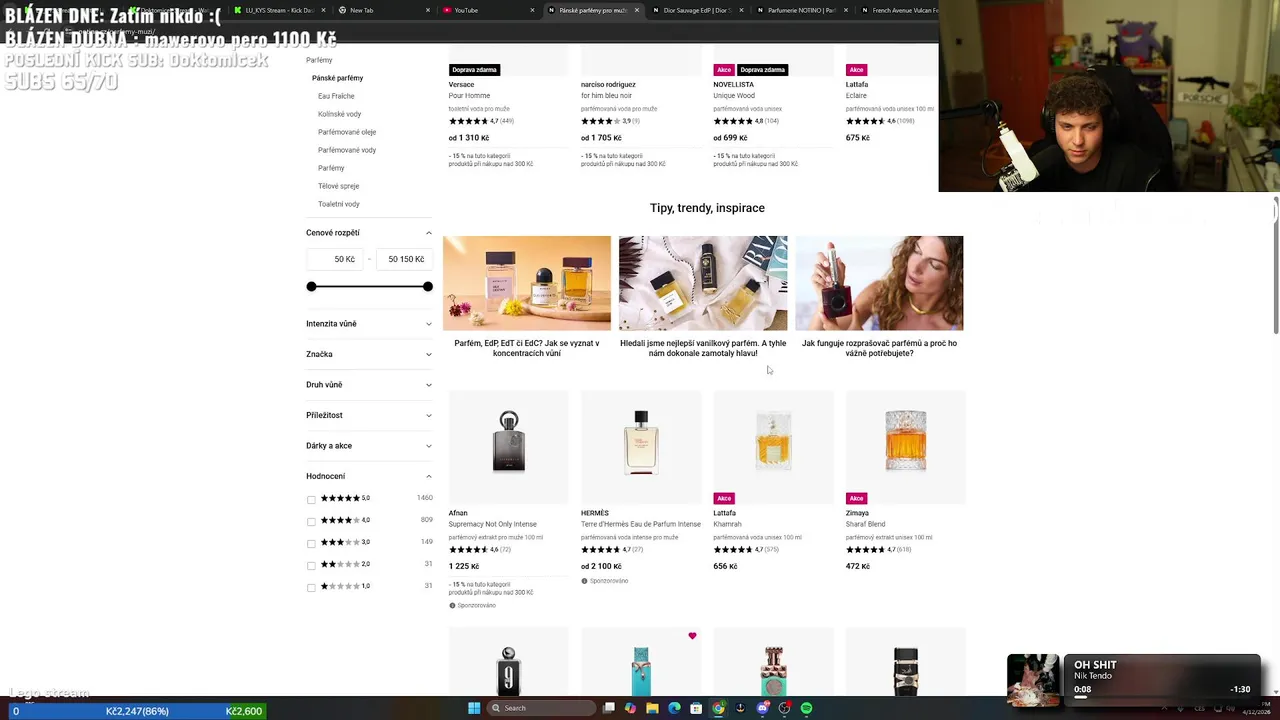Open the Afnan Supremacy Not Only Intense product
Image resolution: width=1280 pixels, height=720 pixels.
[508, 447]
